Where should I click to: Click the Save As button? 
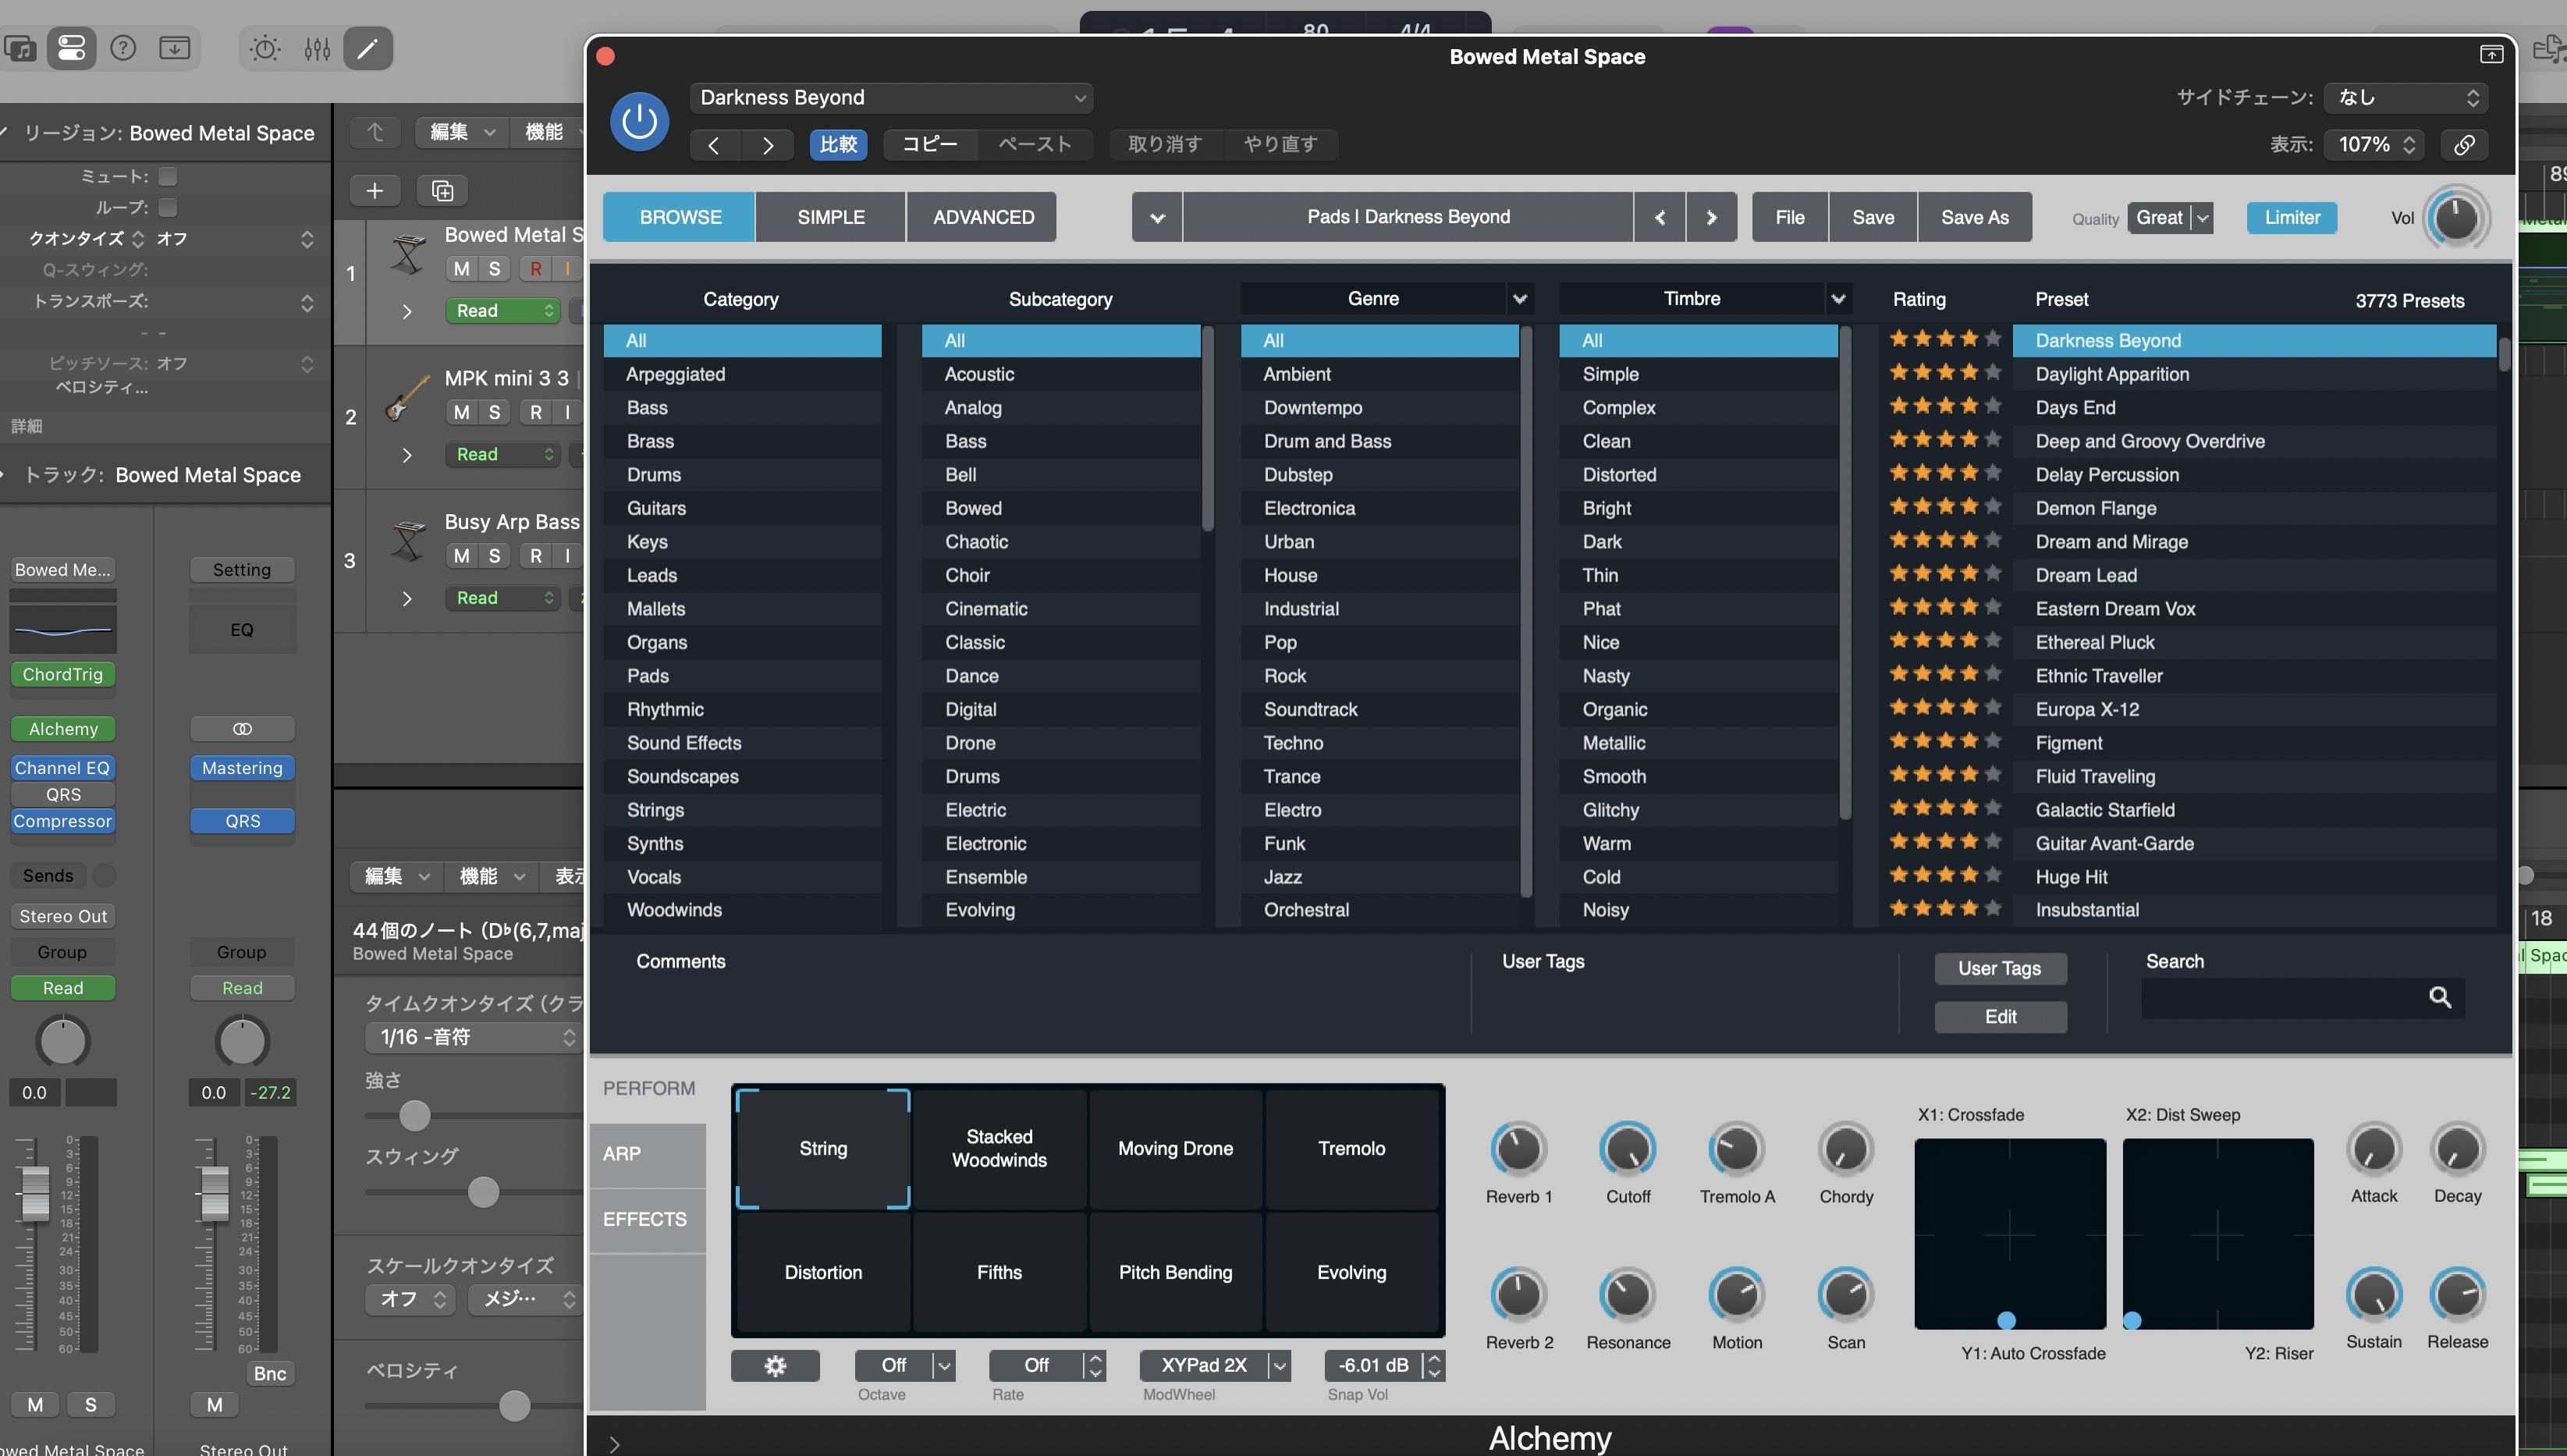point(1974,217)
